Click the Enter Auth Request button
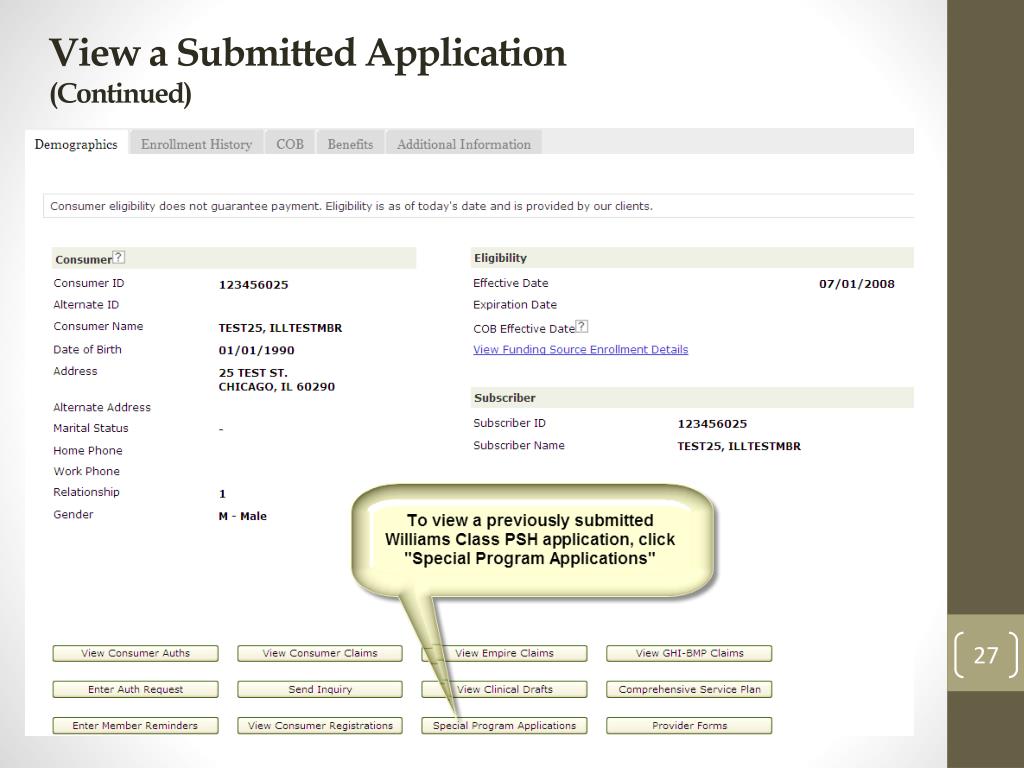1024x768 pixels. pyautogui.click(x=135, y=690)
